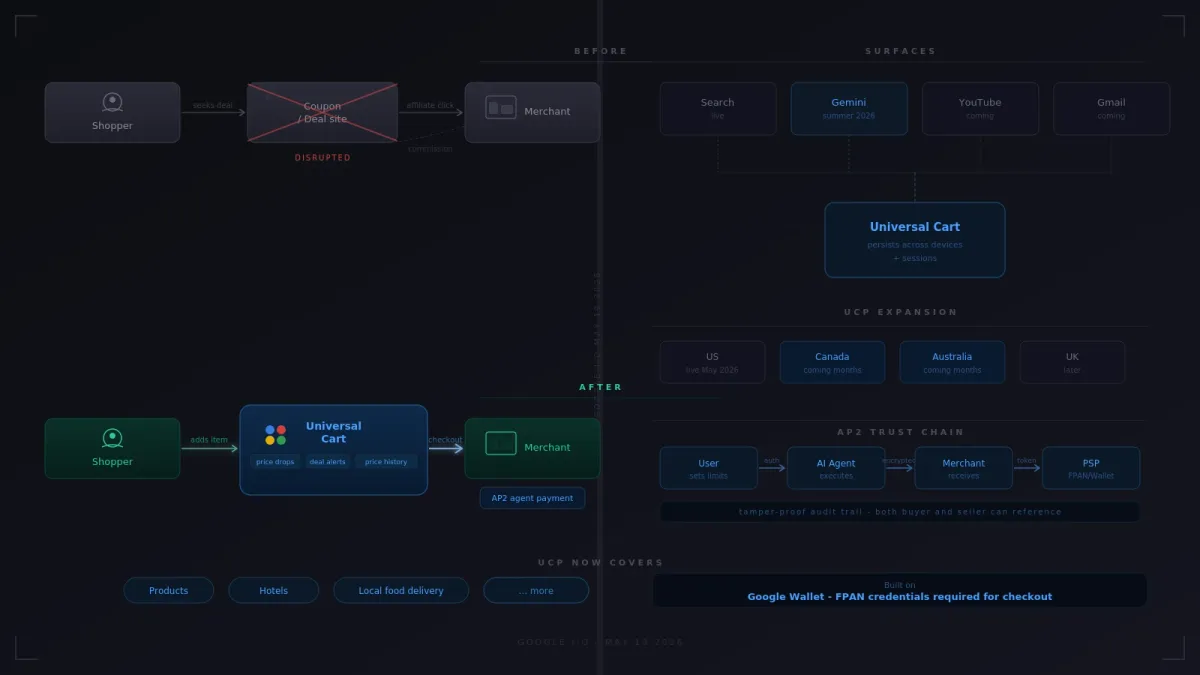Select the Australia expansion card
The height and width of the screenshot is (675, 1200).
click(x=952, y=362)
